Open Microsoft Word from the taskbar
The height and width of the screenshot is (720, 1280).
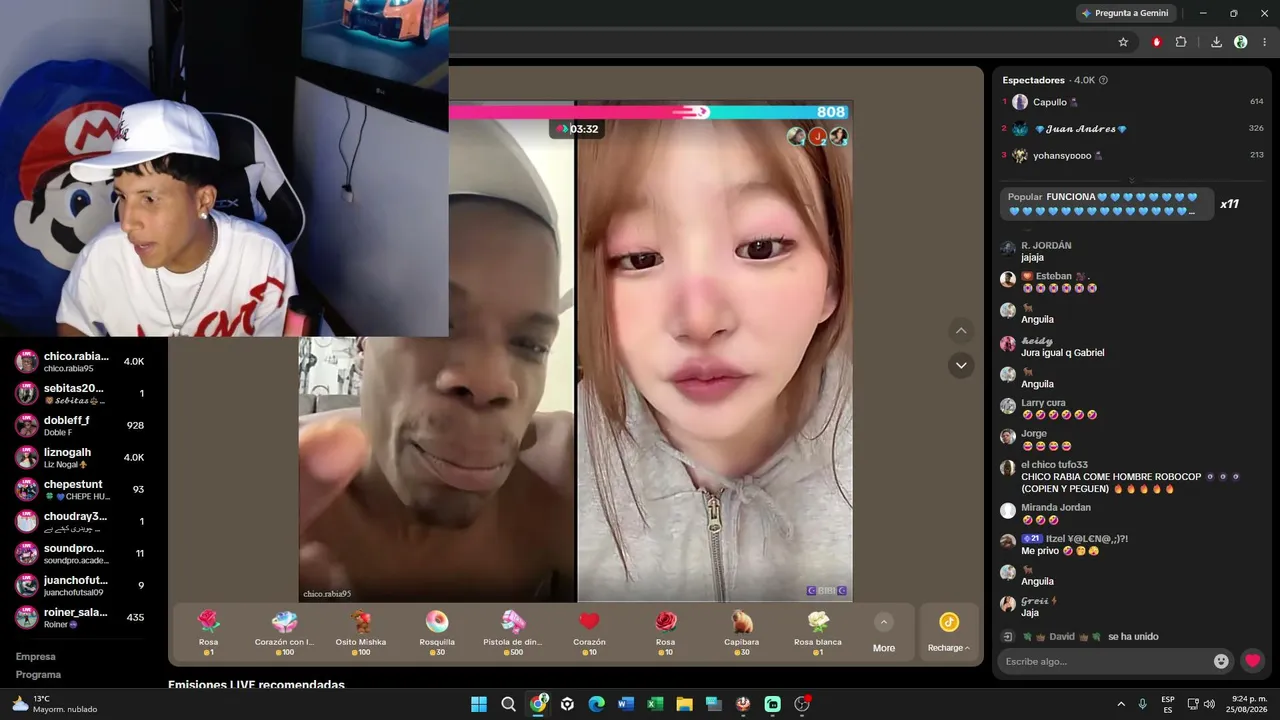[x=626, y=704]
